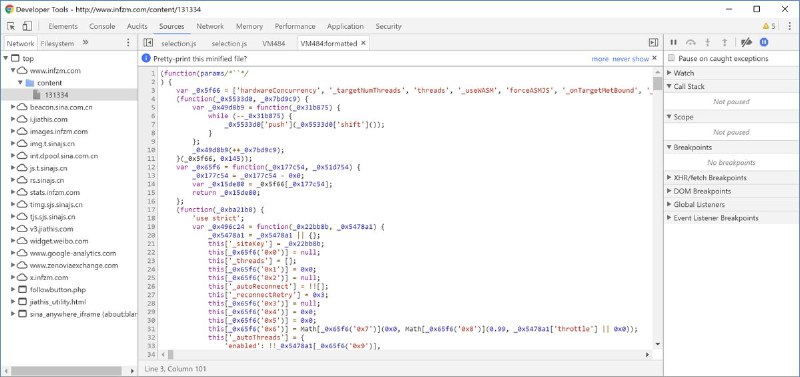Select widget.weibo.com in tree
The height and width of the screenshot is (377, 800).
[69, 241]
